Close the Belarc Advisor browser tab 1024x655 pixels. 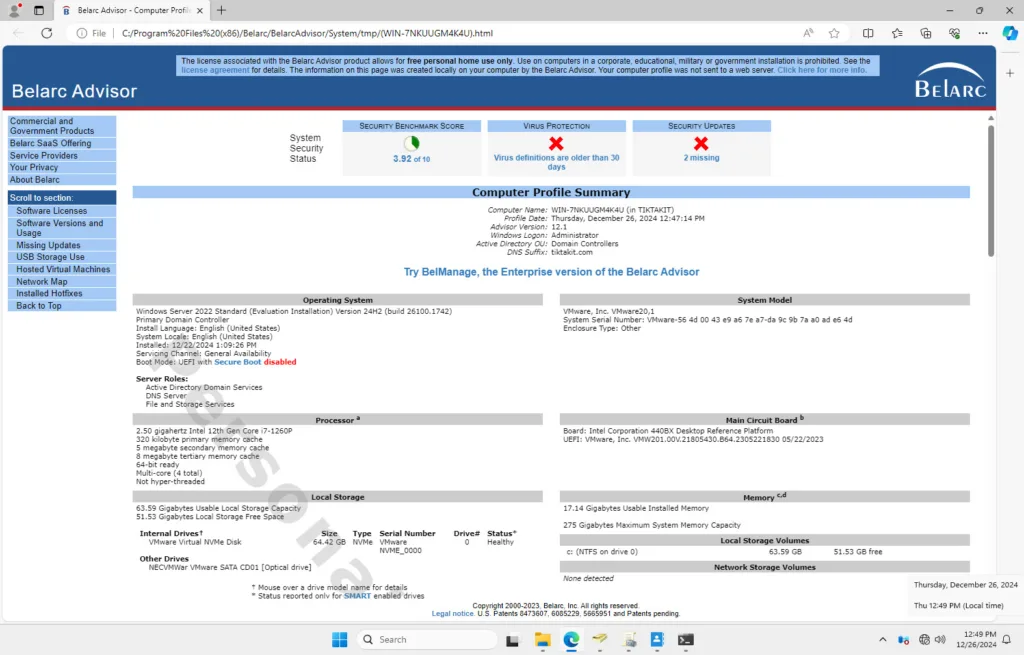[x=200, y=10]
